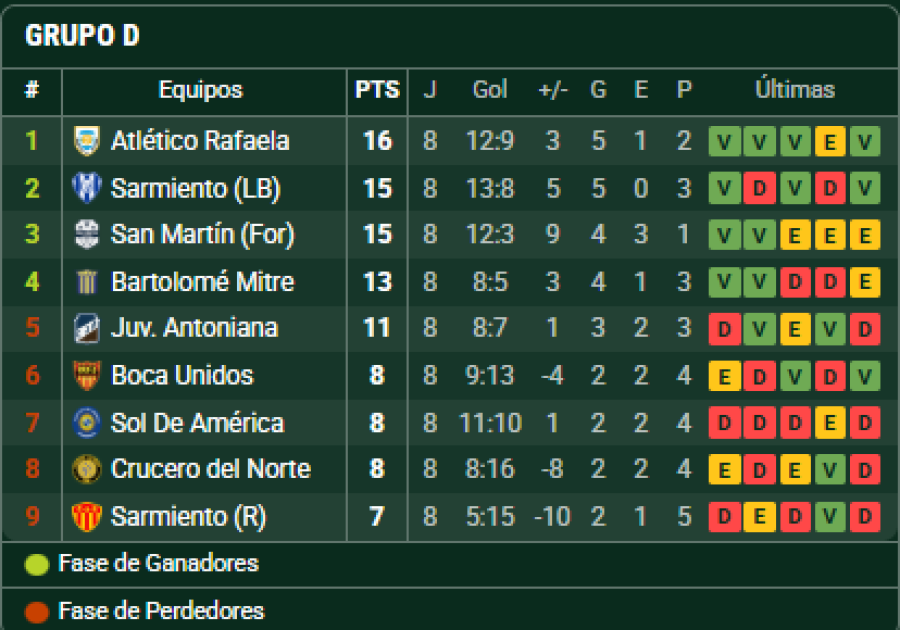Open the Sarmiento (R) team name link
The height and width of the screenshot is (630, 900).
point(188,517)
